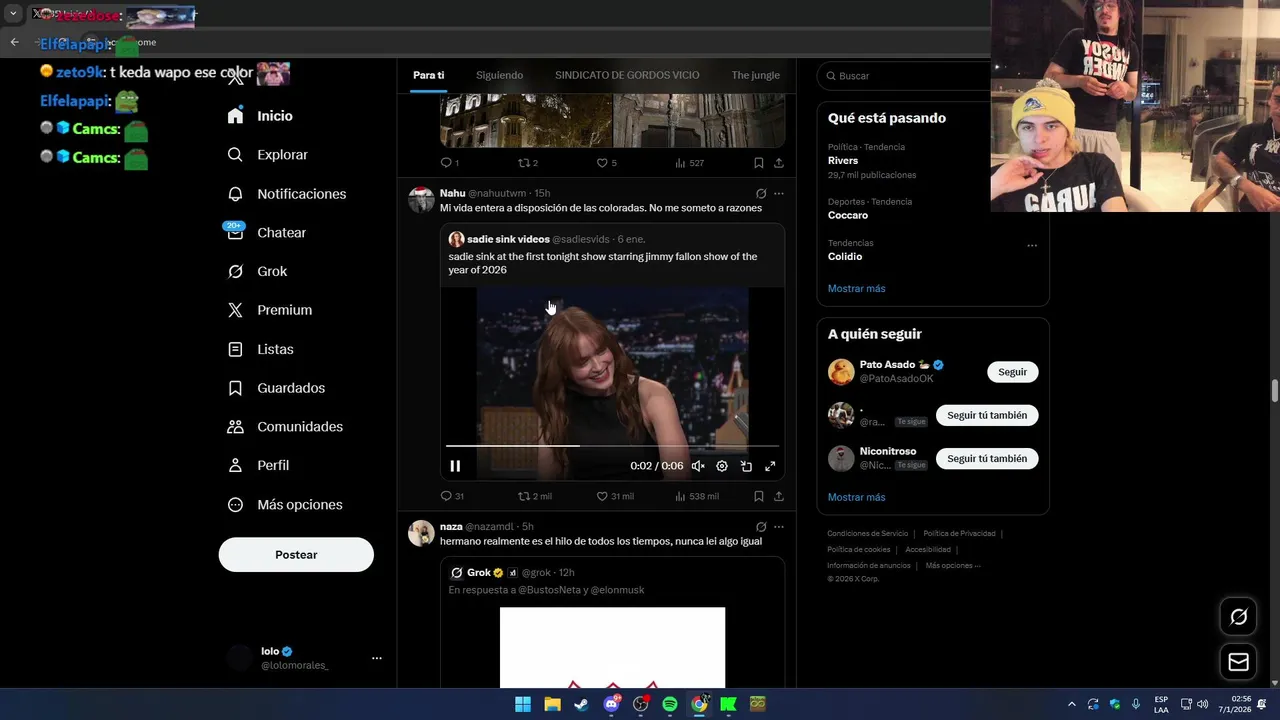Open Chatear with 20+ badge

tap(266, 232)
